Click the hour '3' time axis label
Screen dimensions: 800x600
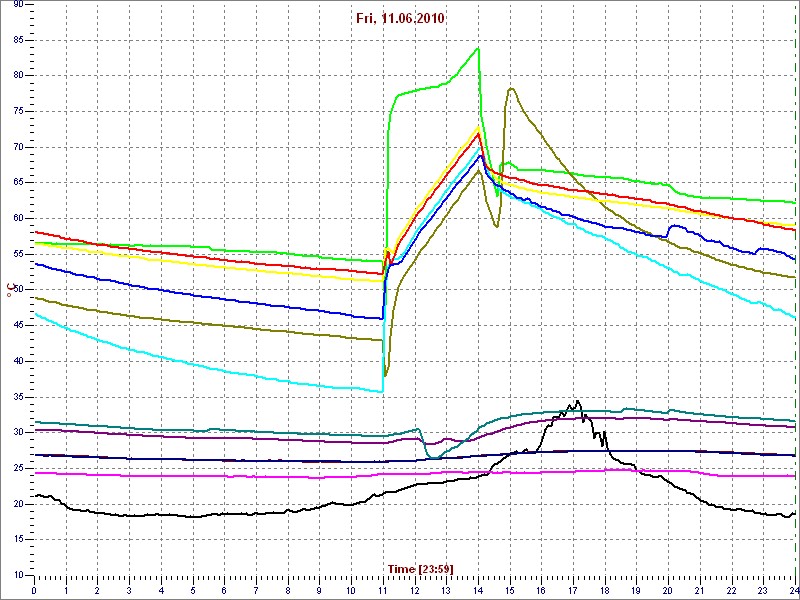pyautogui.click(x=129, y=591)
